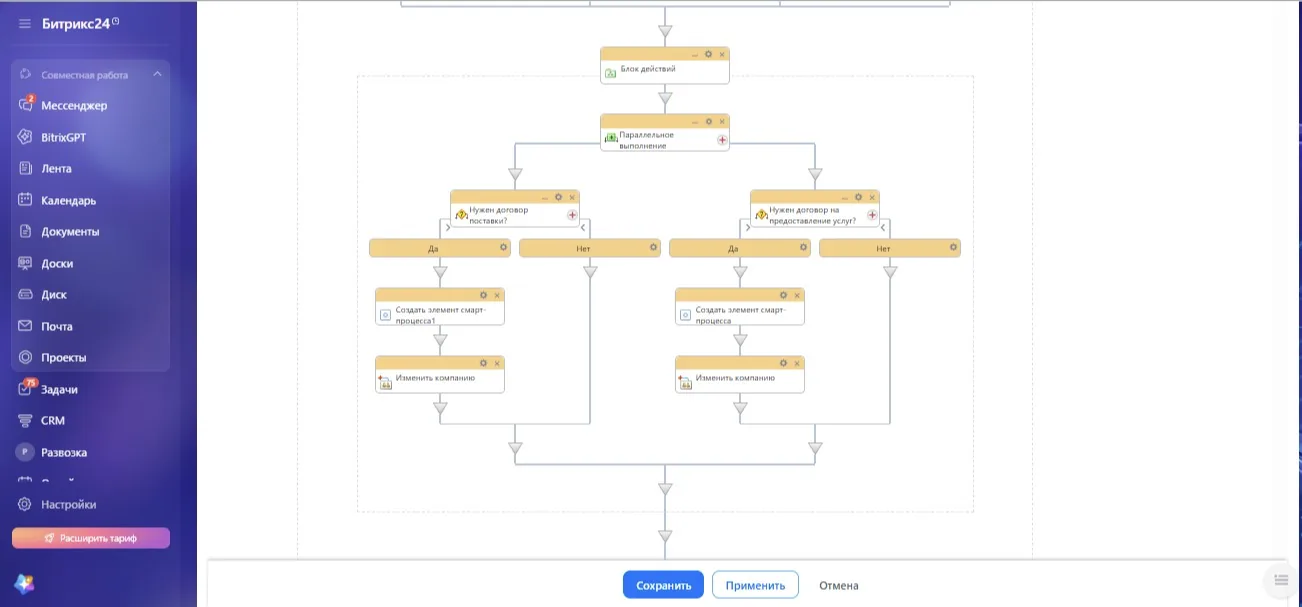Collapse the Нужен договор поставки? block
Screen dimensions: 1302x607
click(x=544, y=197)
